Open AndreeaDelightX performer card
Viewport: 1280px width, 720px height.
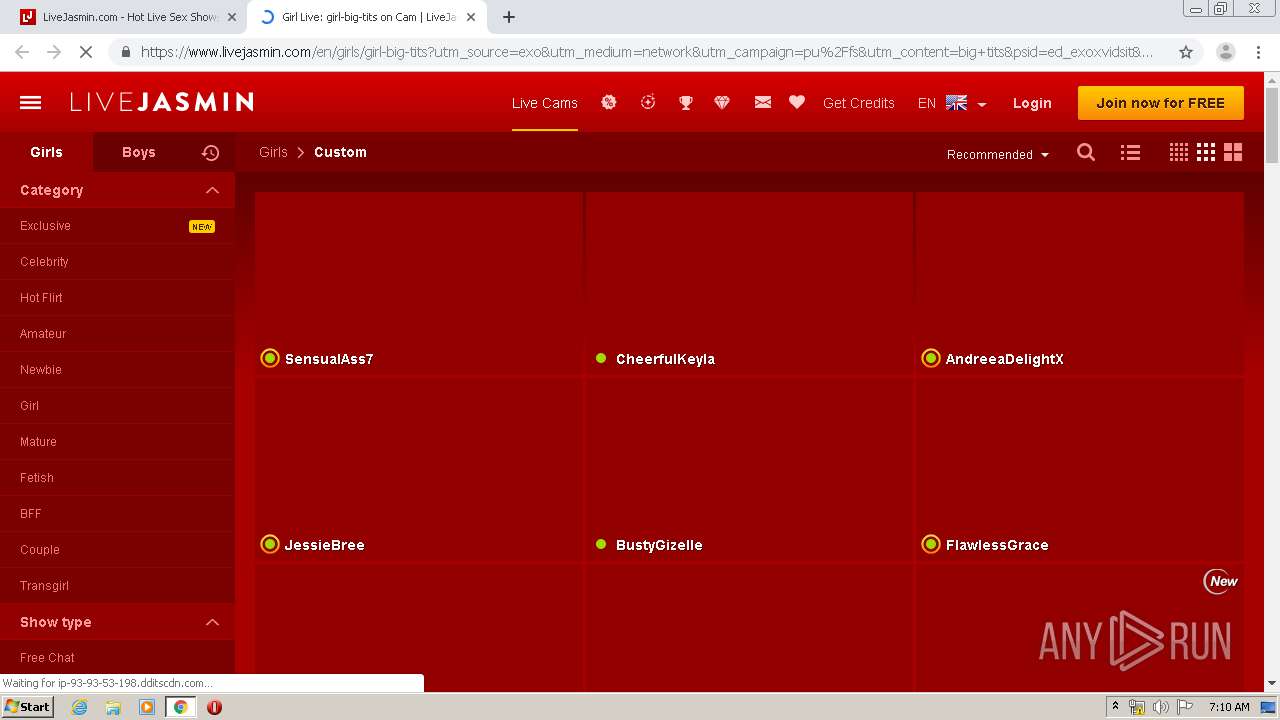[1080, 282]
